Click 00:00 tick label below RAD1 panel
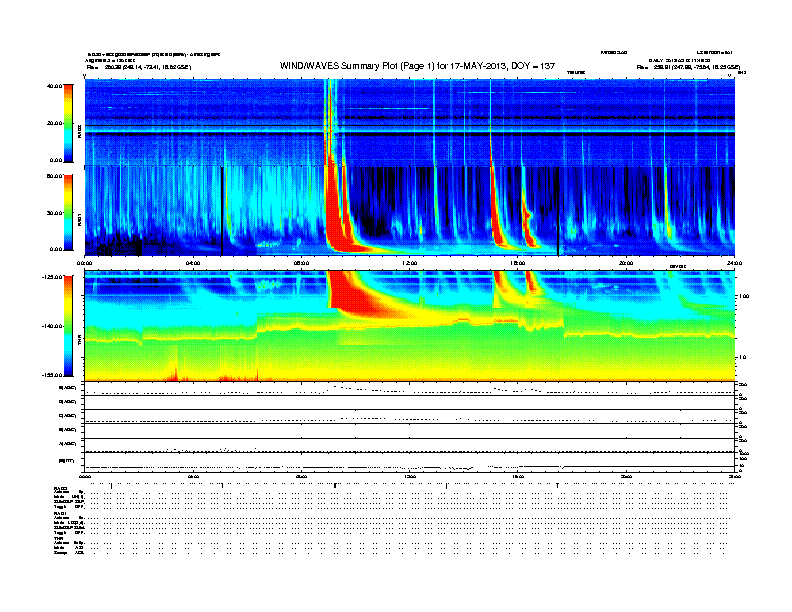 pyautogui.click(x=84, y=263)
